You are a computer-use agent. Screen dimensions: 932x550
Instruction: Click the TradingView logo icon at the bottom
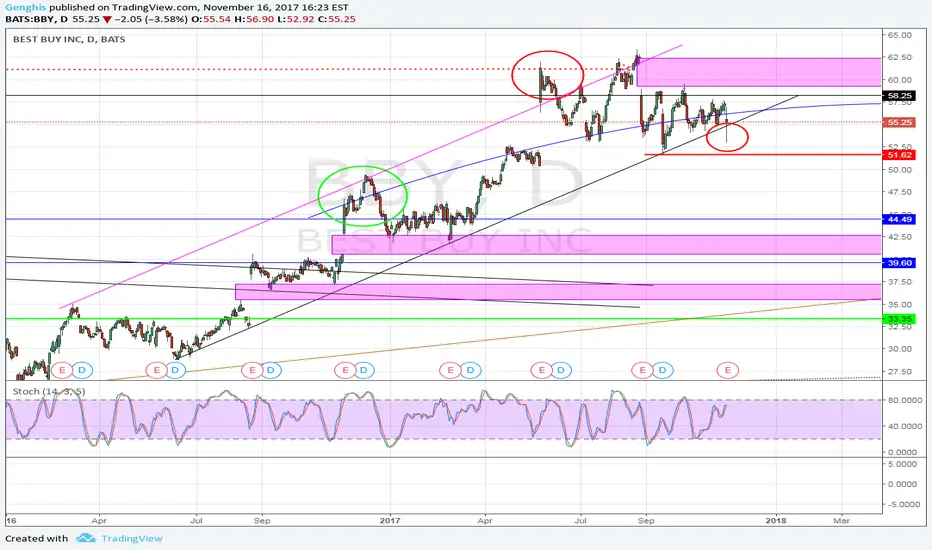[x=86, y=538]
